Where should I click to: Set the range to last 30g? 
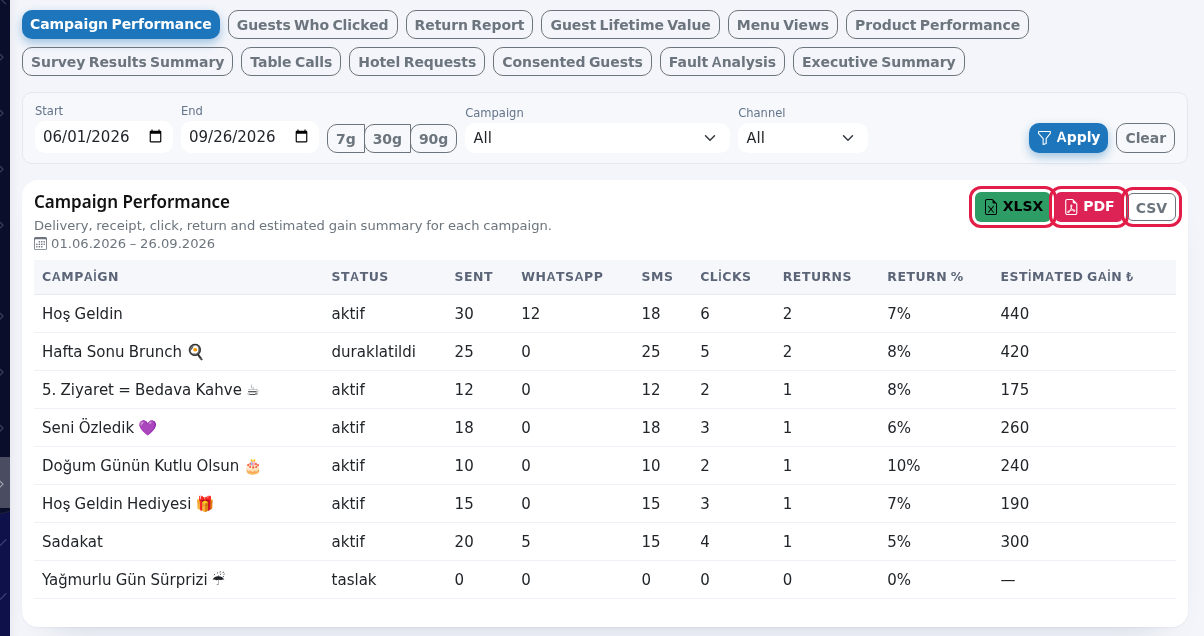pos(387,139)
